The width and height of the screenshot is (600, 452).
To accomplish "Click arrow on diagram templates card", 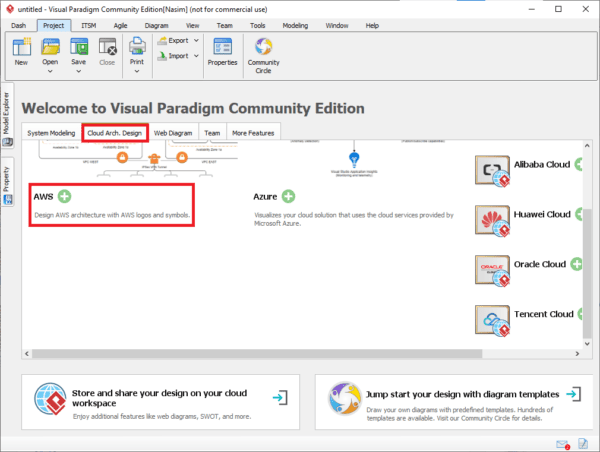I will tap(574, 394).
